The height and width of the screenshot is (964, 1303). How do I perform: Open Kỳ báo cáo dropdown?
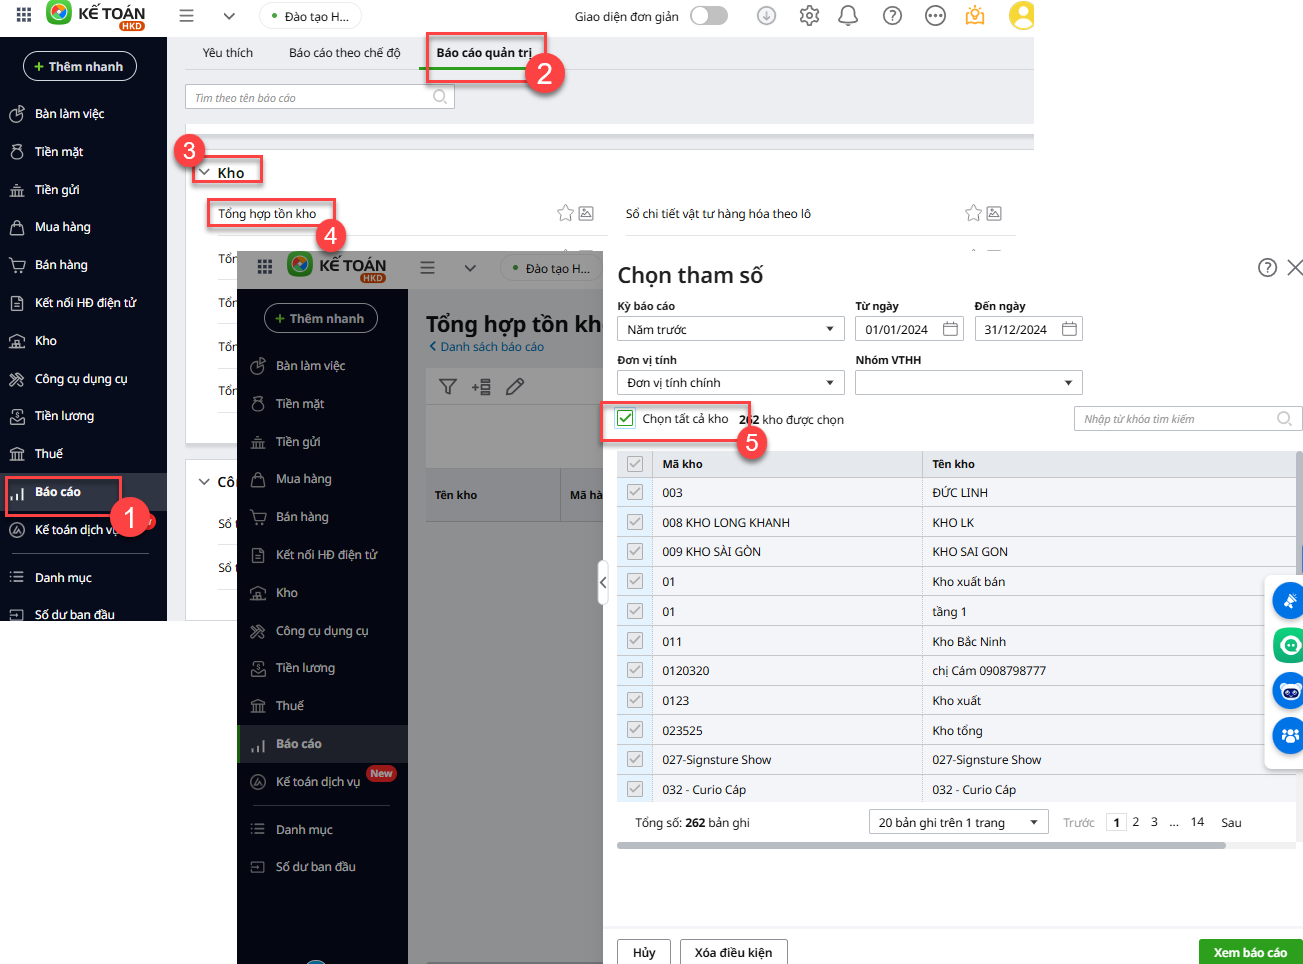tap(730, 329)
